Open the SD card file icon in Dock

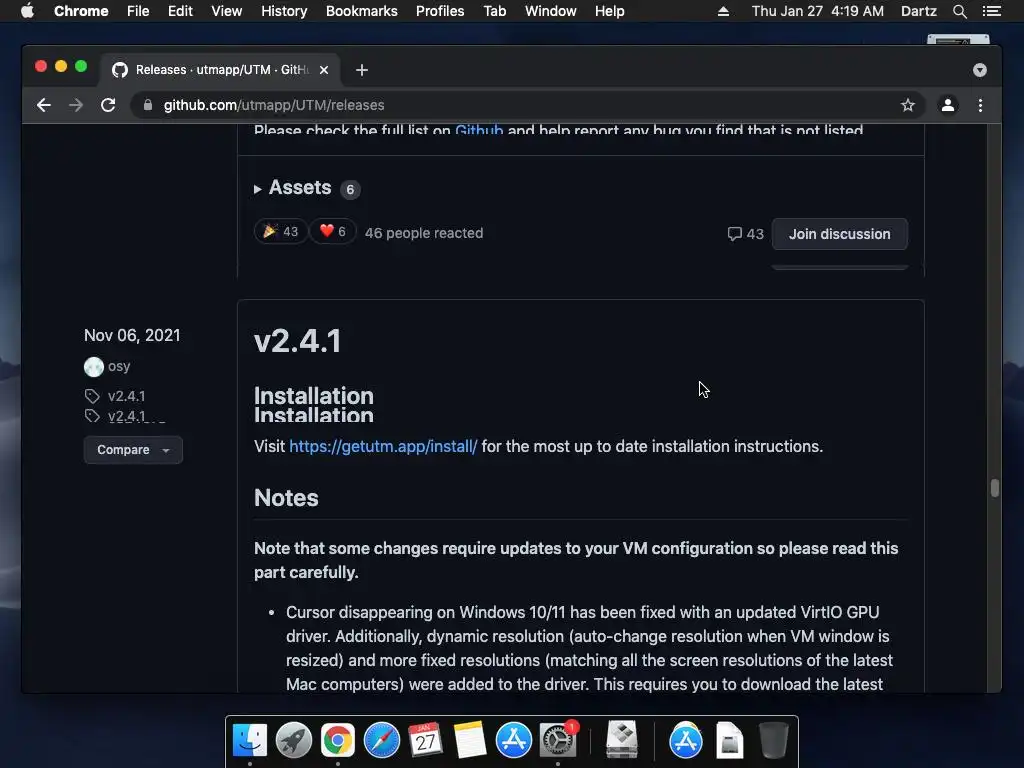[x=729, y=740]
